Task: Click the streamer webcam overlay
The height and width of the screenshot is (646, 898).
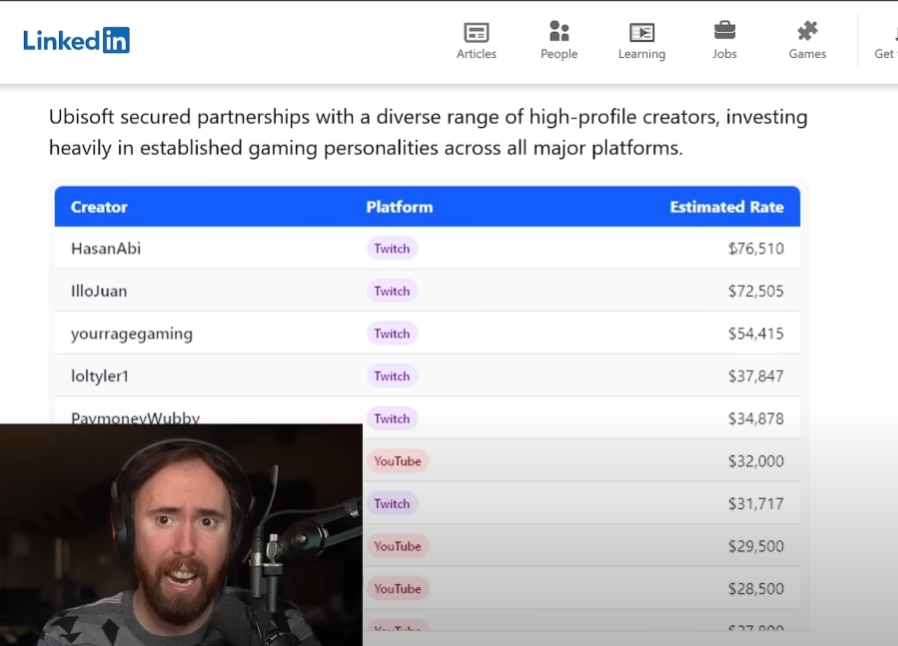Action: pyautogui.click(x=181, y=535)
